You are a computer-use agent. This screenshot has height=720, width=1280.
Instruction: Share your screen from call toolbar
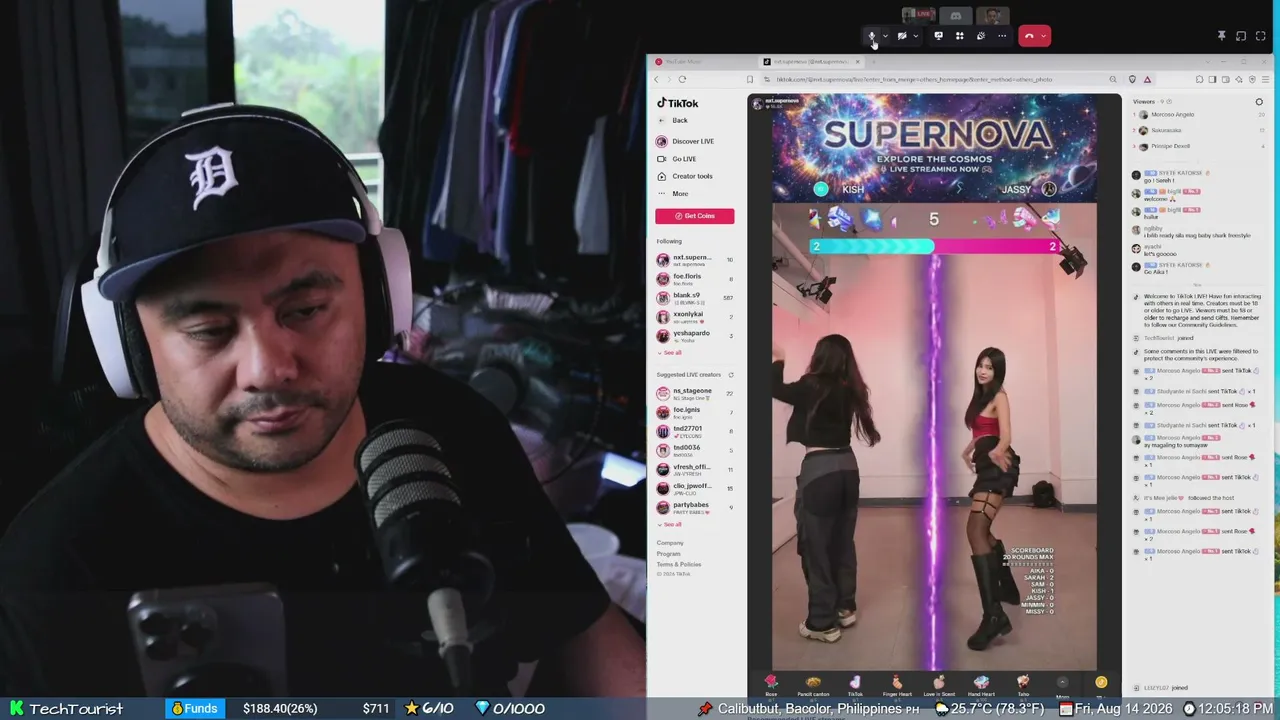(938, 36)
